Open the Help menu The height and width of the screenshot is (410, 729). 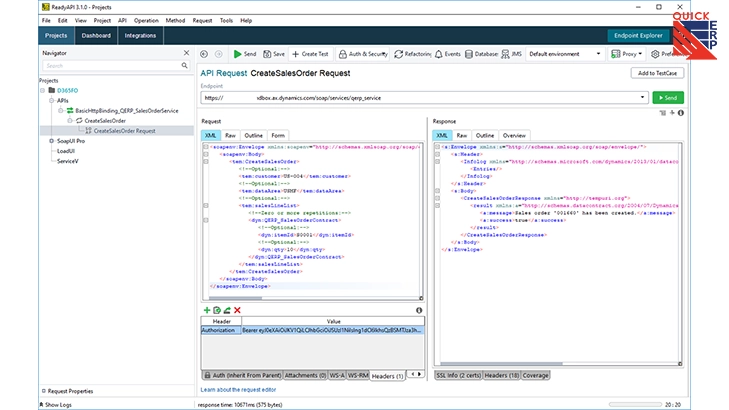coord(246,20)
